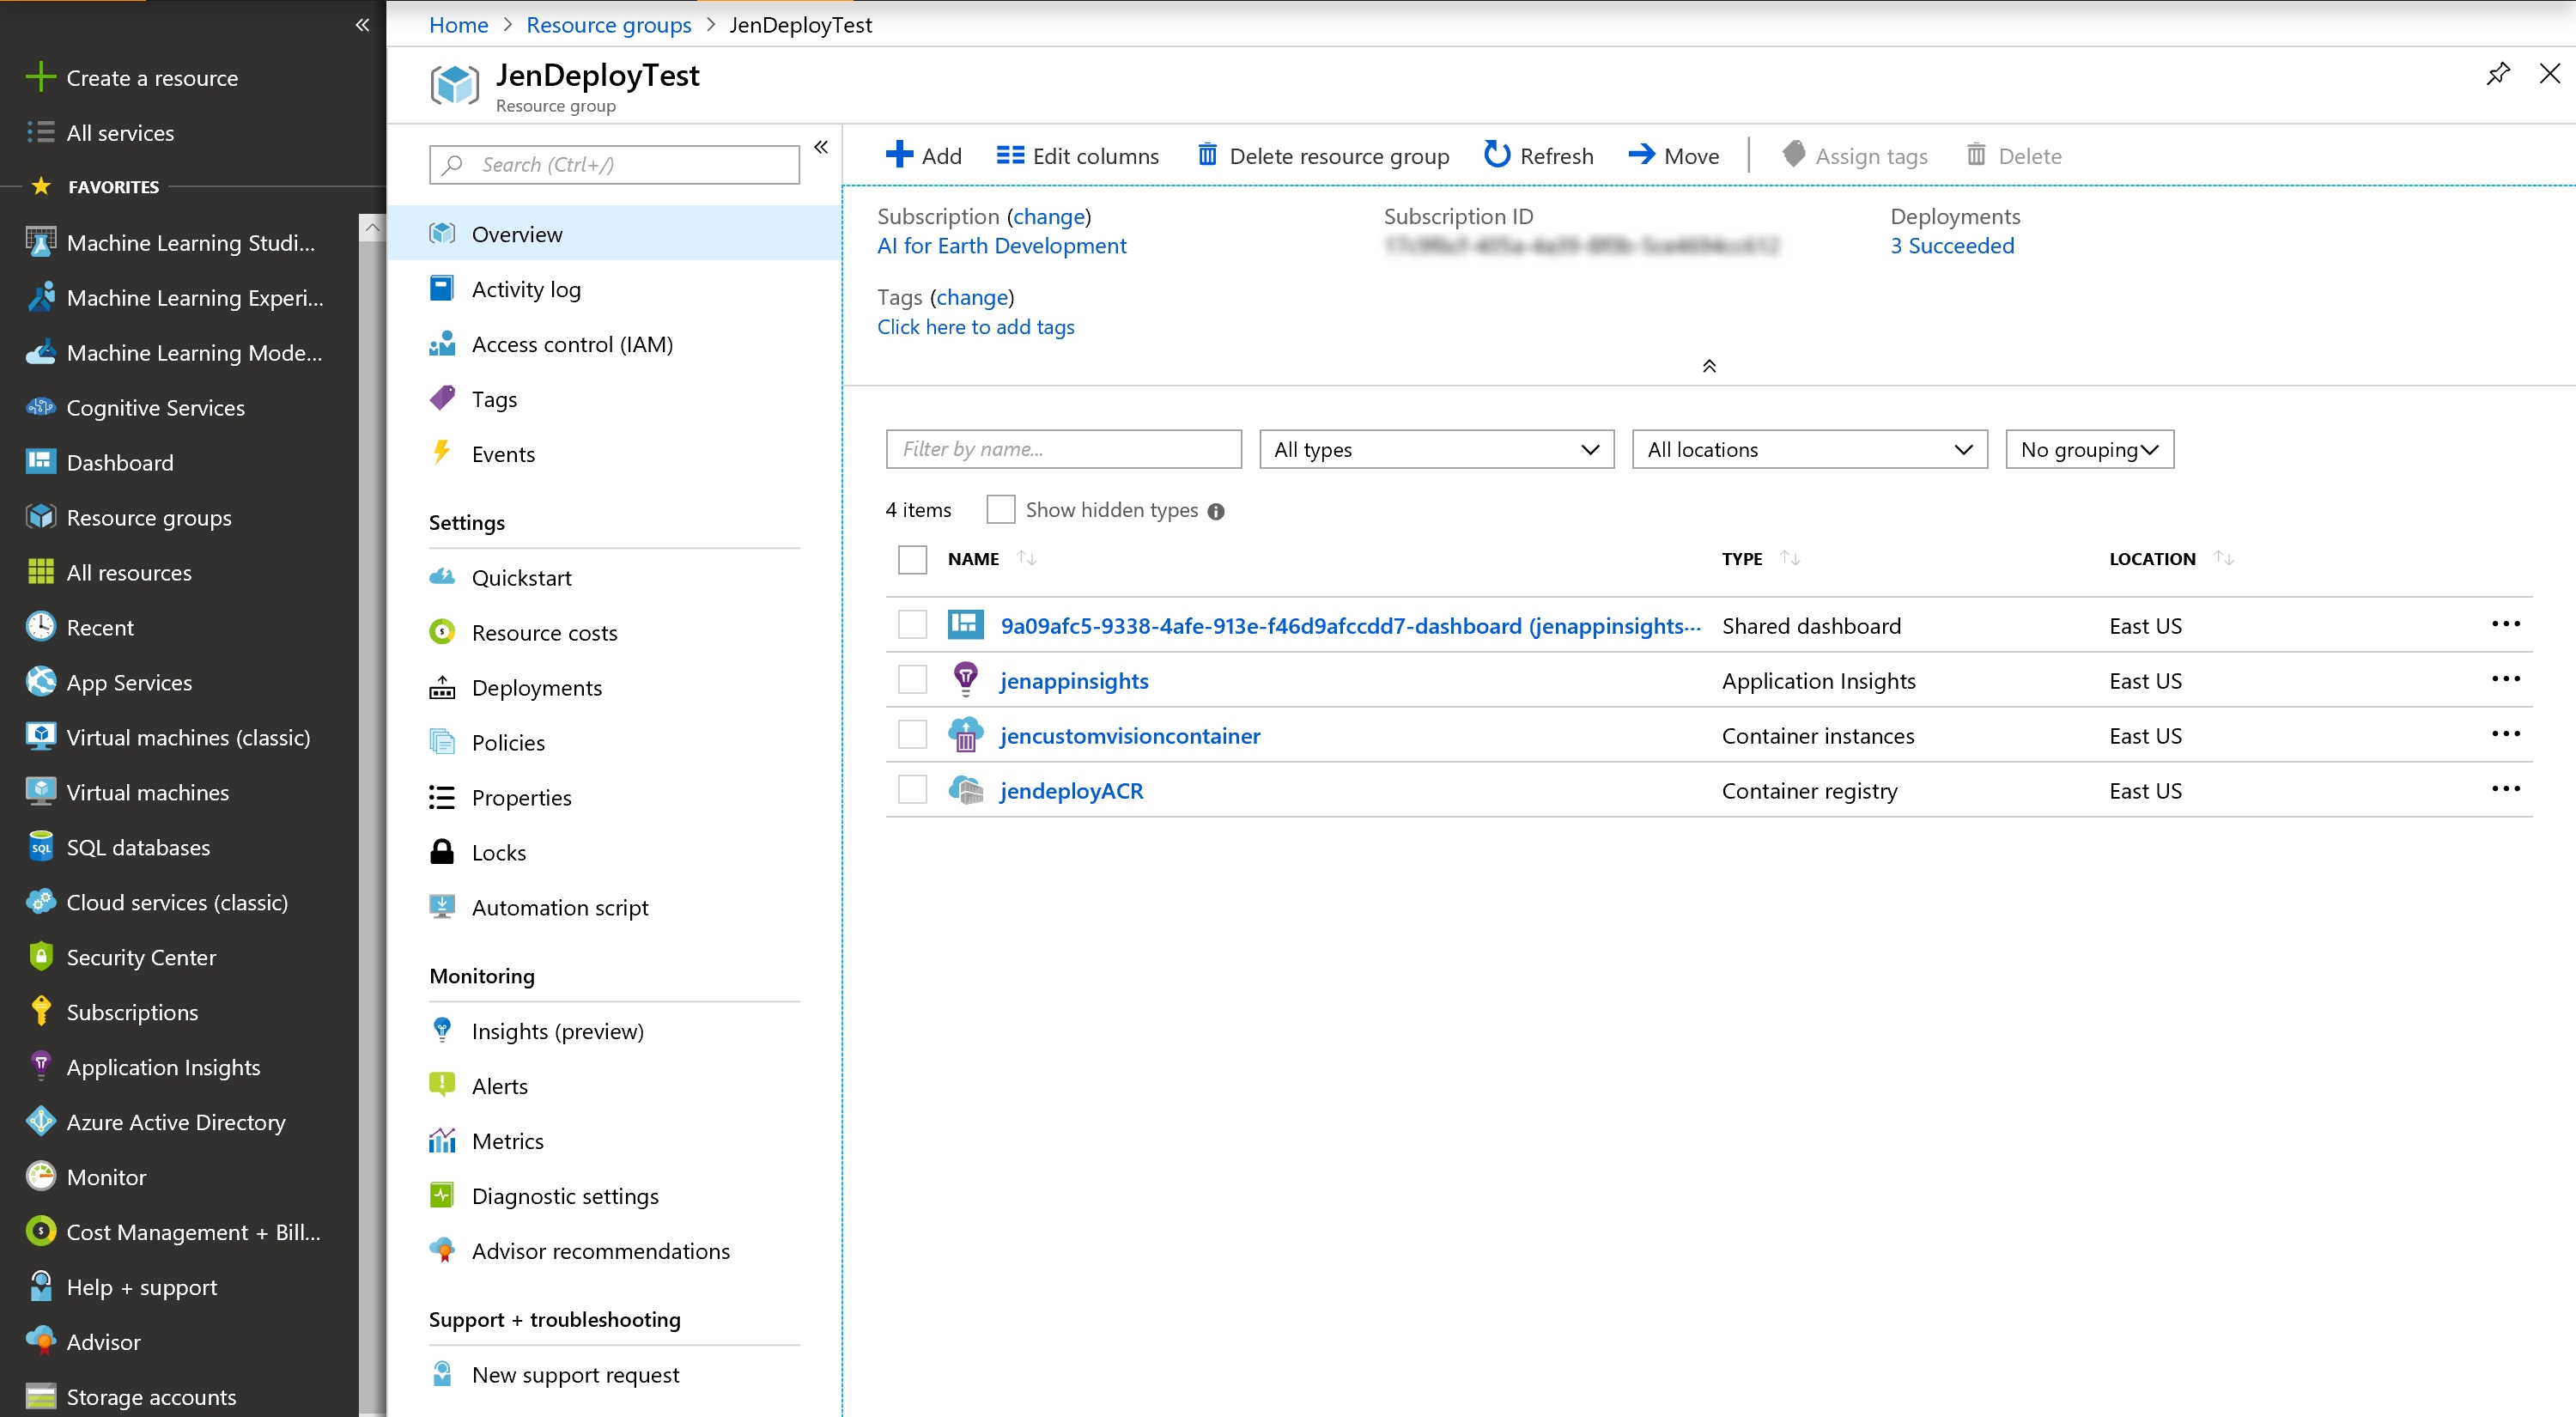Check the box for jenappinsights row

click(x=911, y=680)
